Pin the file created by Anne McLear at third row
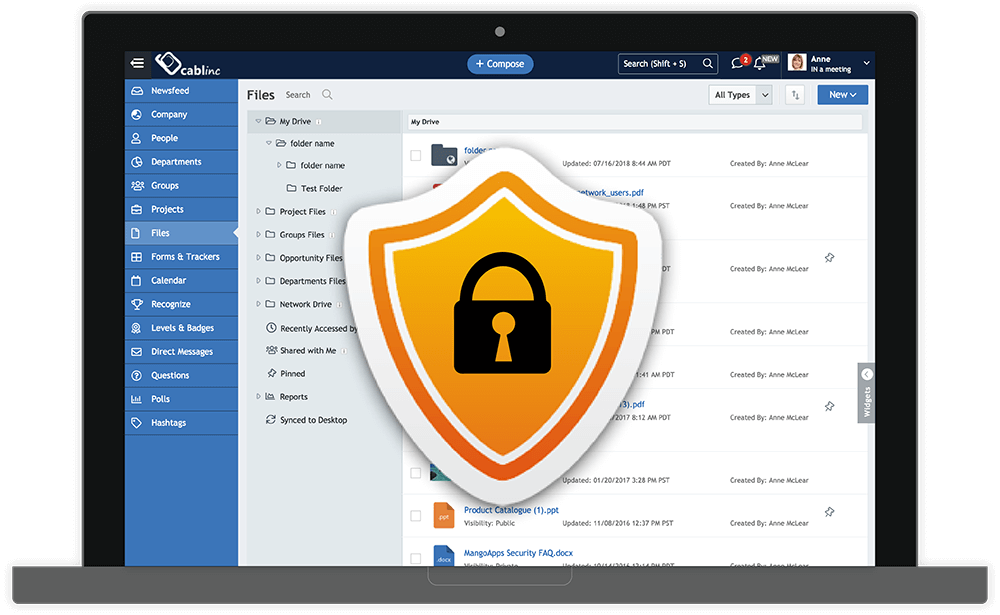 (x=829, y=258)
